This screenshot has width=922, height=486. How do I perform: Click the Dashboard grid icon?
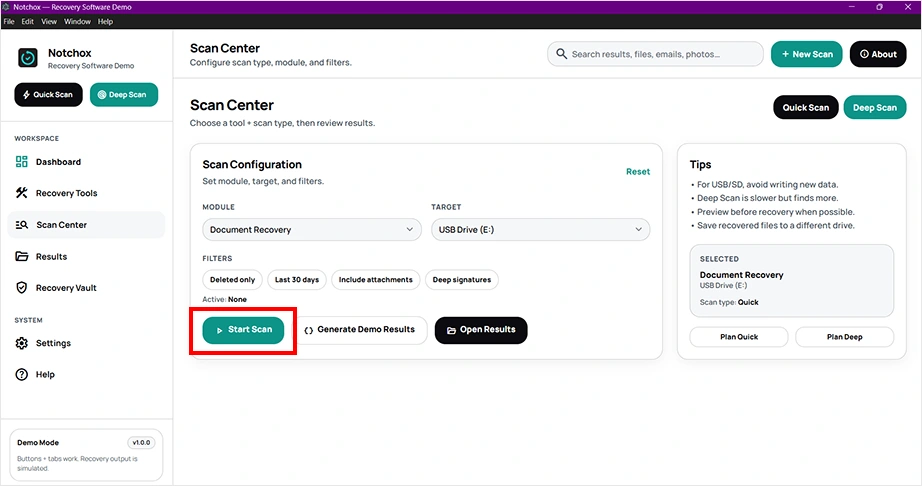point(22,162)
